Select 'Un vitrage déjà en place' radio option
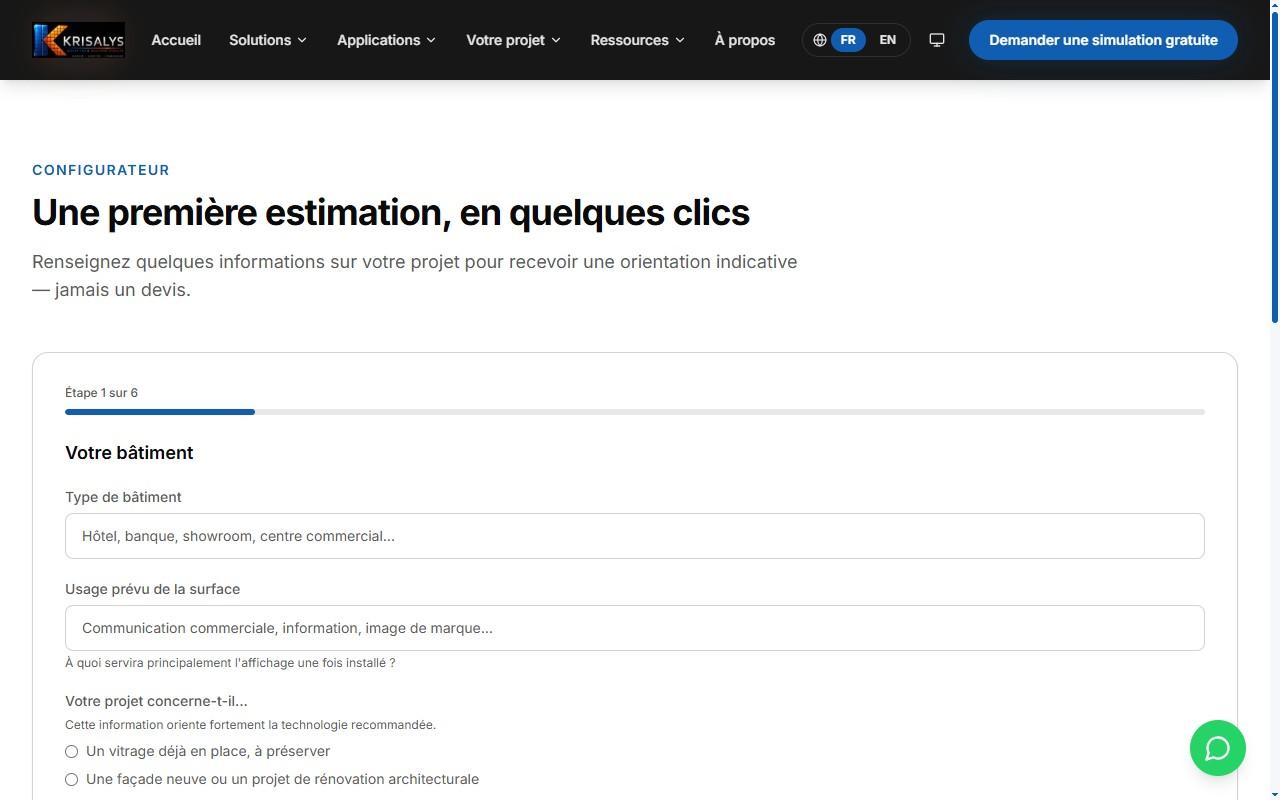 click(72, 751)
